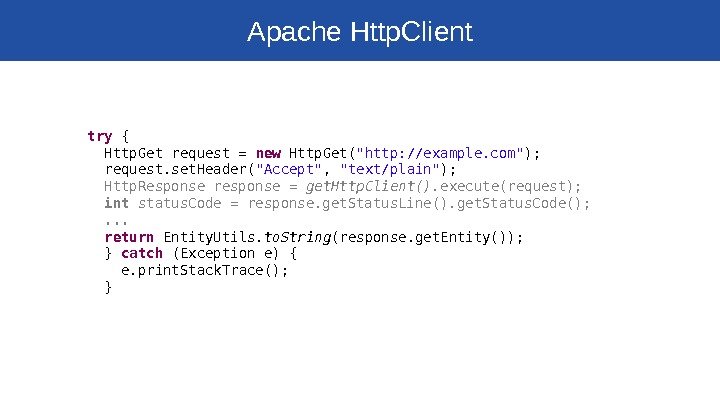Click the final closing brace line
This screenshot has height=405, width=720.
pos(108,287)
